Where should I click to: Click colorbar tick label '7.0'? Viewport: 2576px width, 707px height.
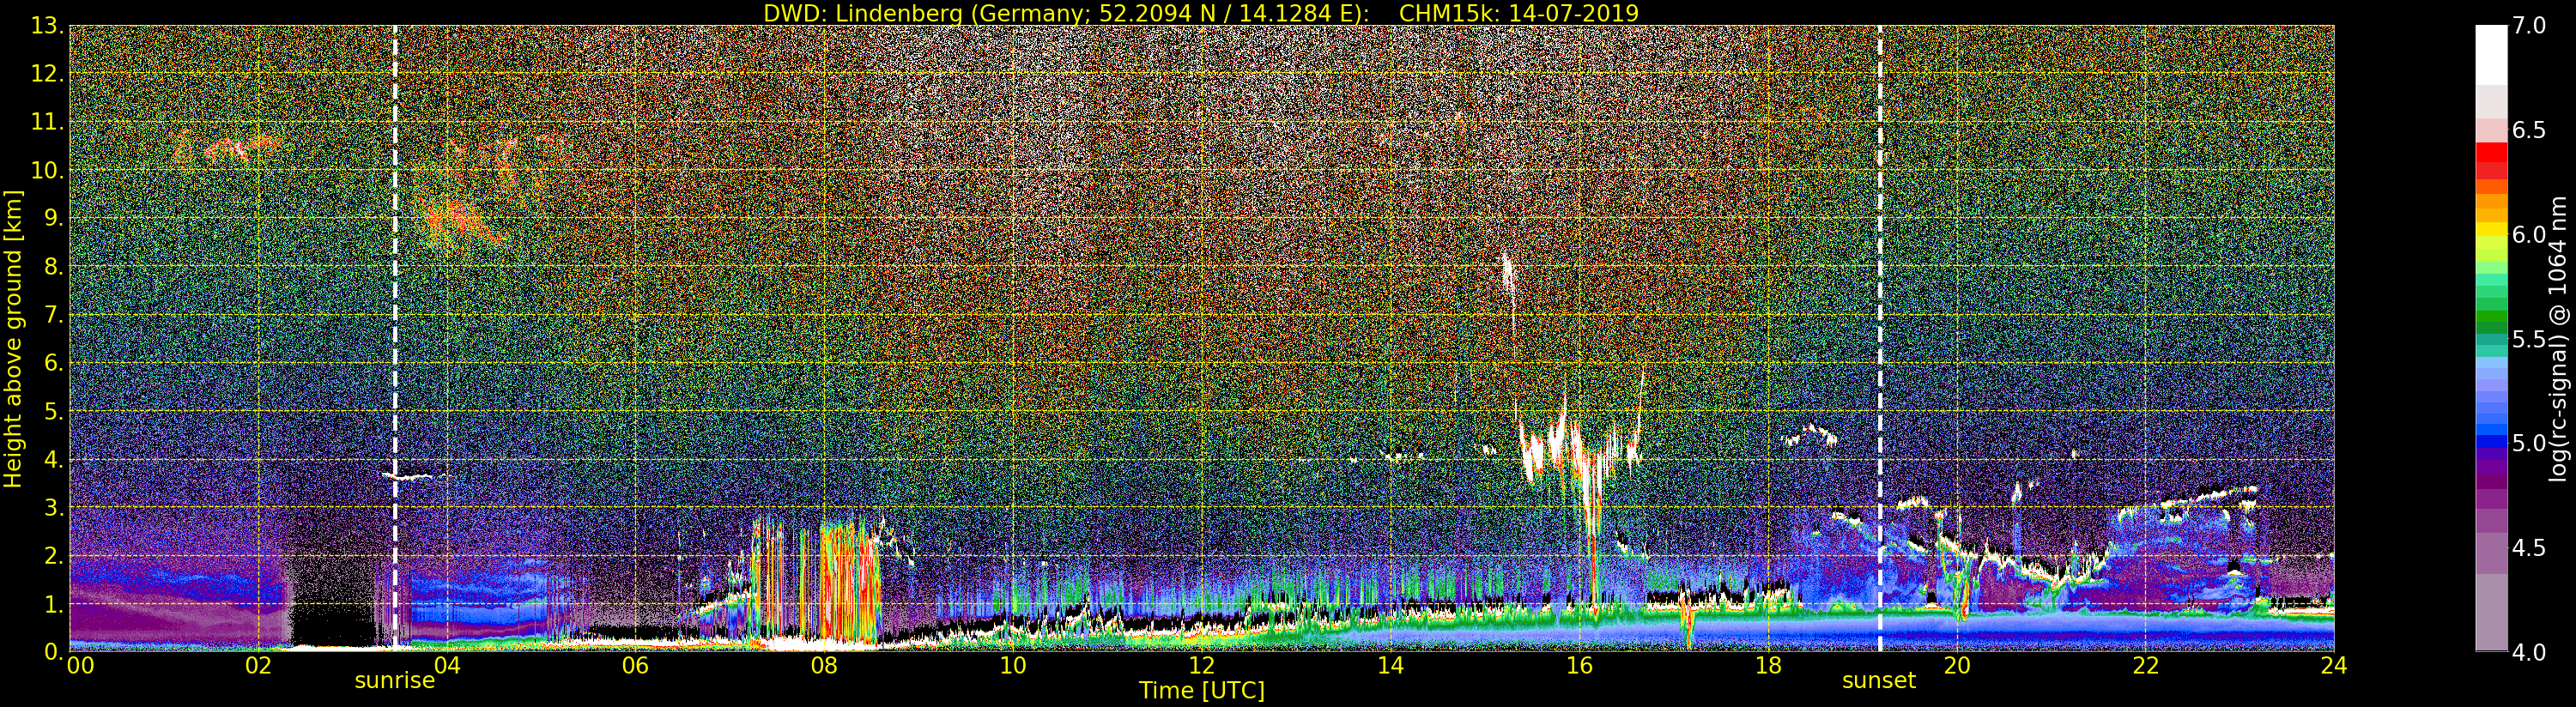click(2529, 26)
